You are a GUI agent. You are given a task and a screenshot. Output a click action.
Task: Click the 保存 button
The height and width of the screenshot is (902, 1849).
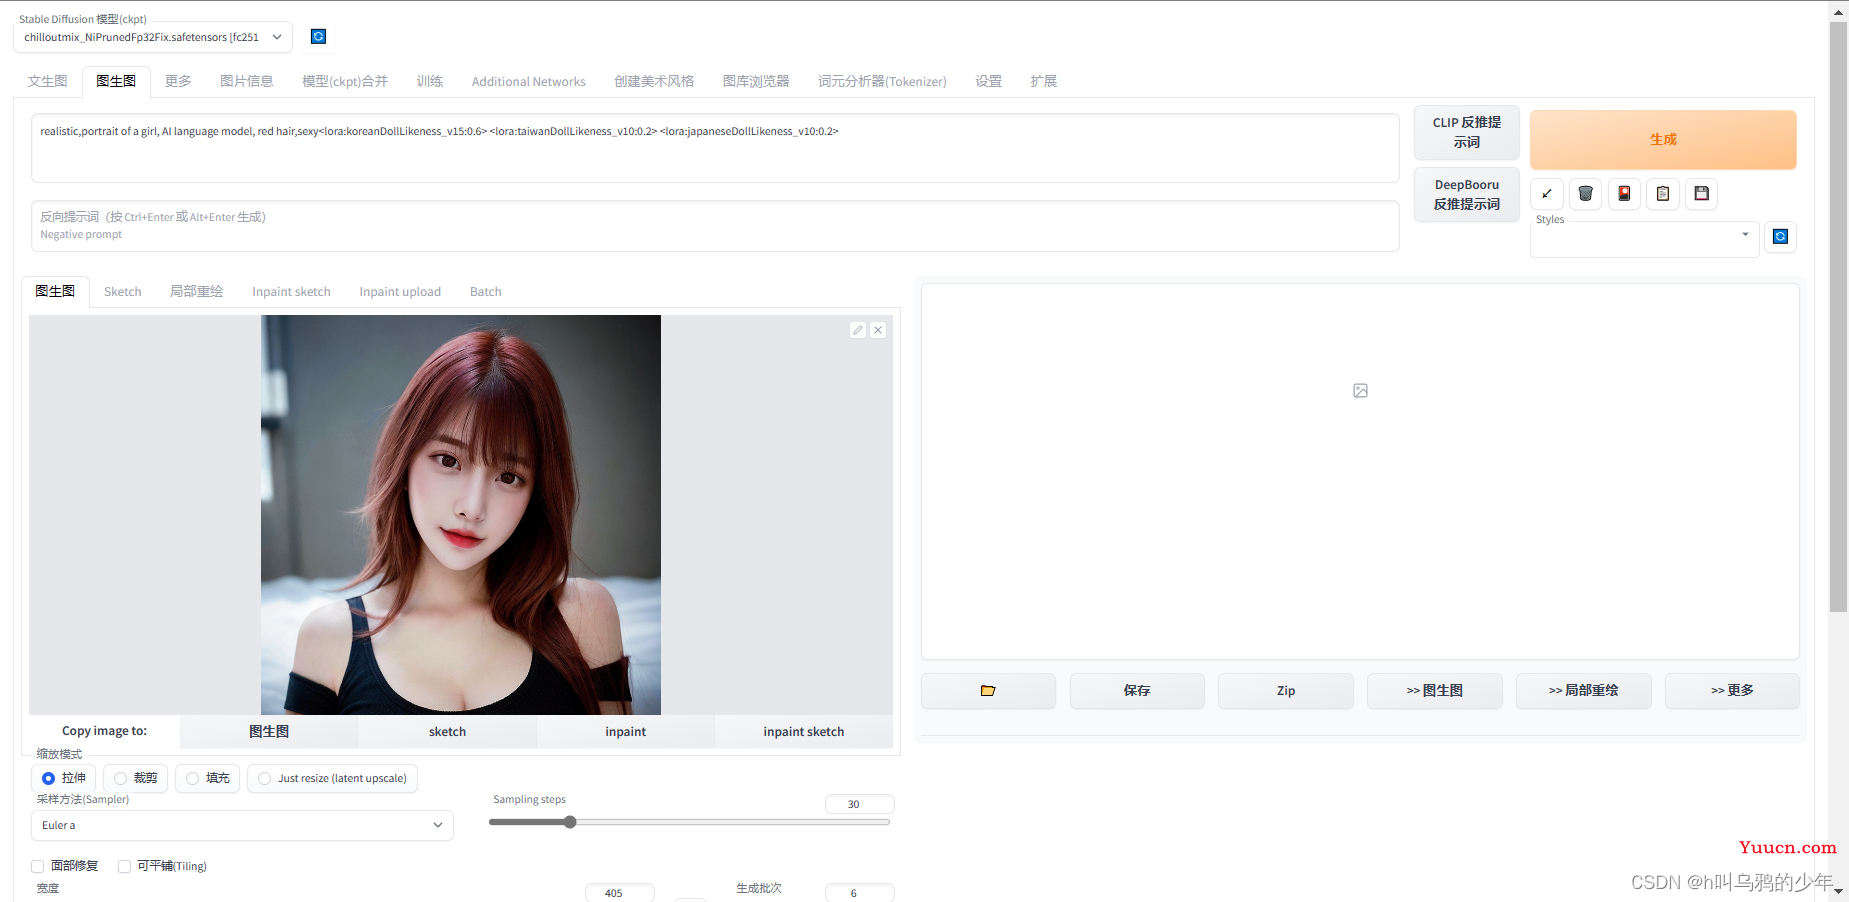click(1137, 691)
